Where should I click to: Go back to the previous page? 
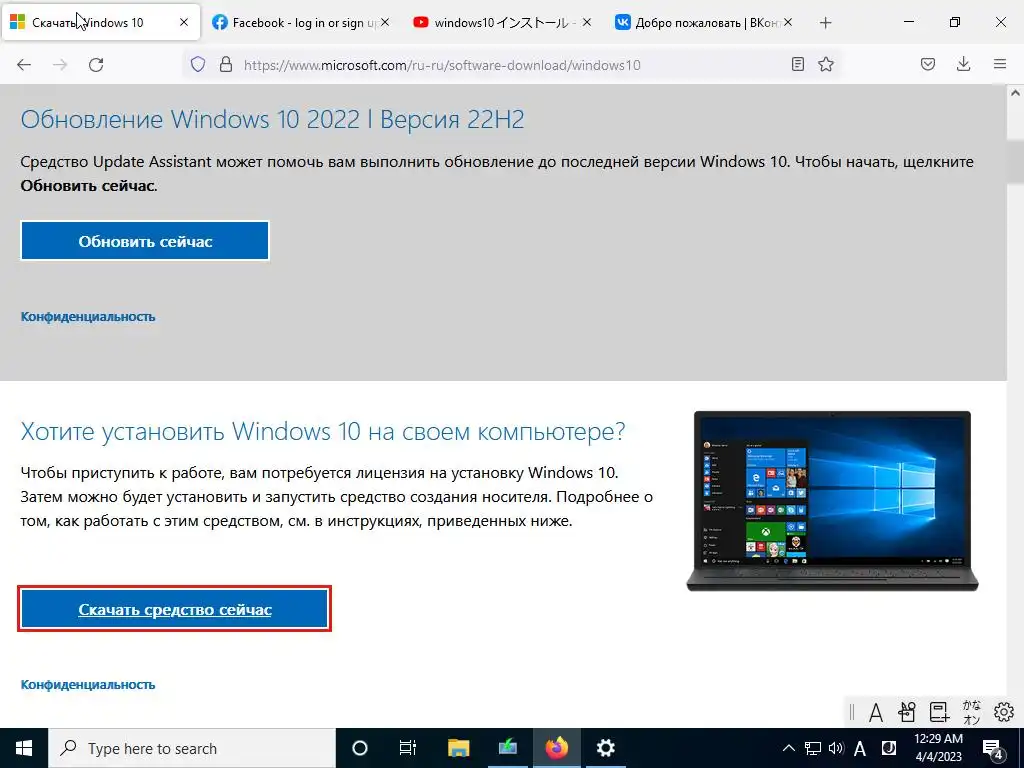pos(24,65)
